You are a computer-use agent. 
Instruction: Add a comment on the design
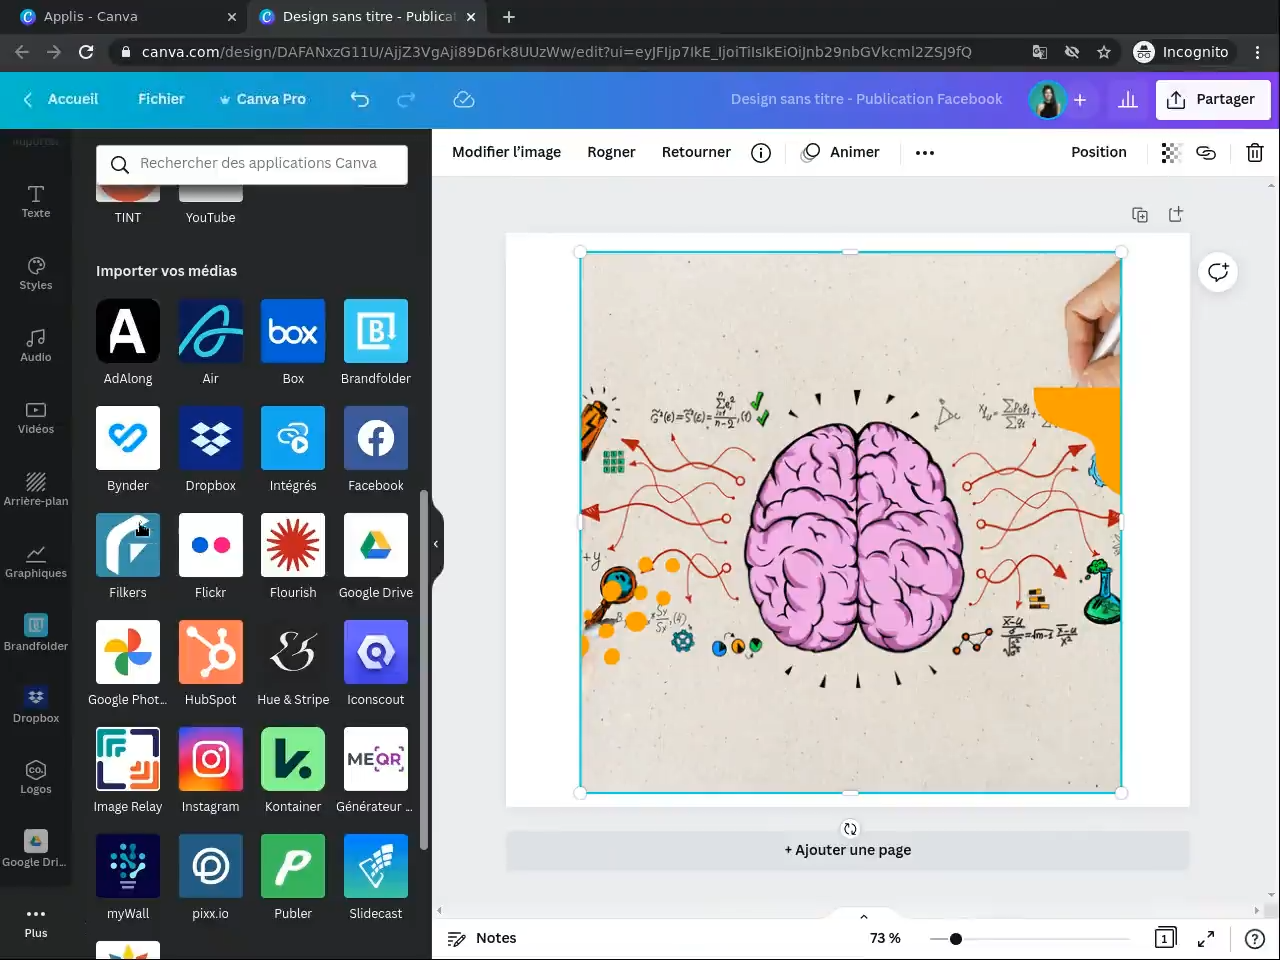tap(1218, 272)
